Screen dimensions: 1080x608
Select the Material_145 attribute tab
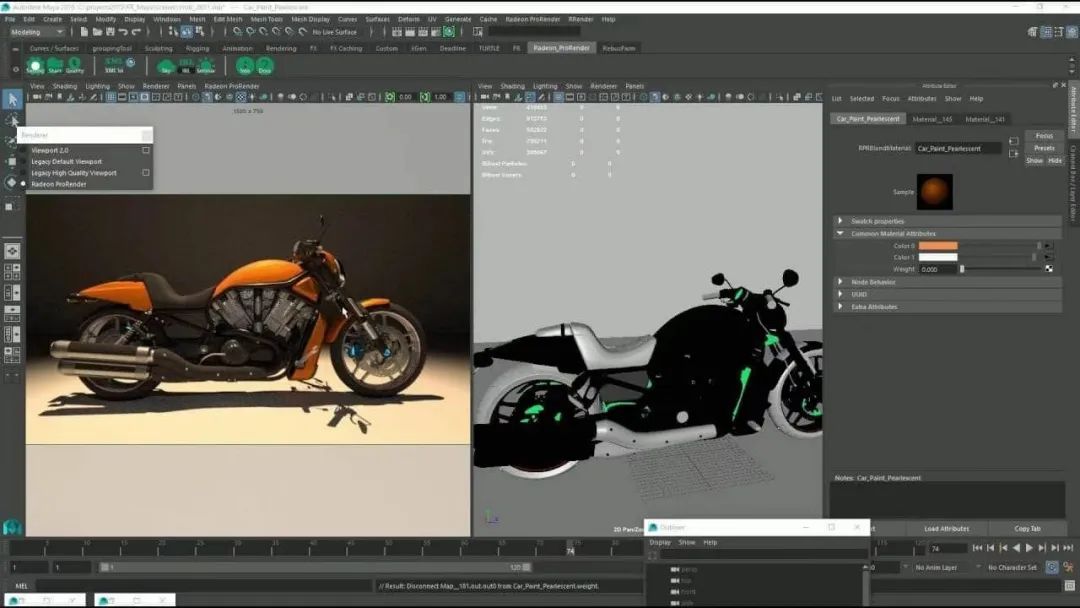pos(933,119)
